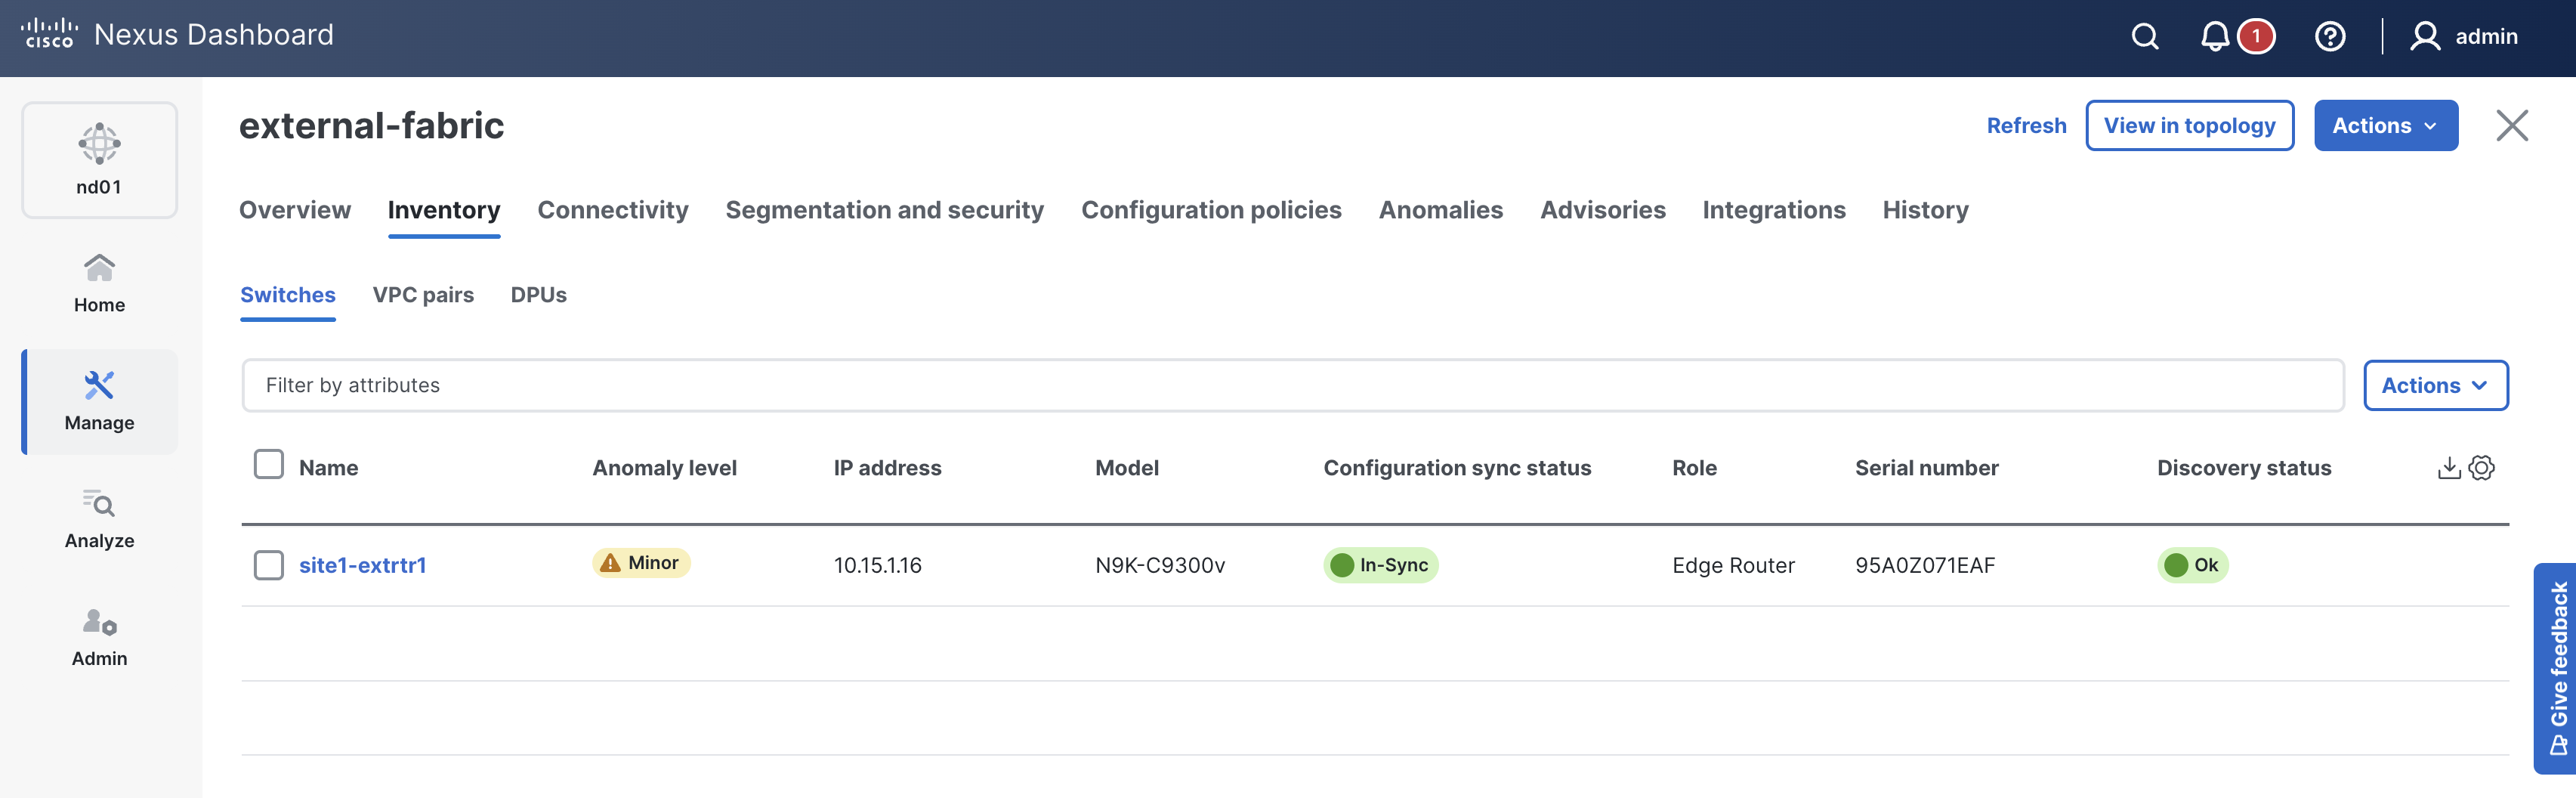Expand the fabric-level Actions dropdown
The image size is (2576, 798).
pos(2385,126)
